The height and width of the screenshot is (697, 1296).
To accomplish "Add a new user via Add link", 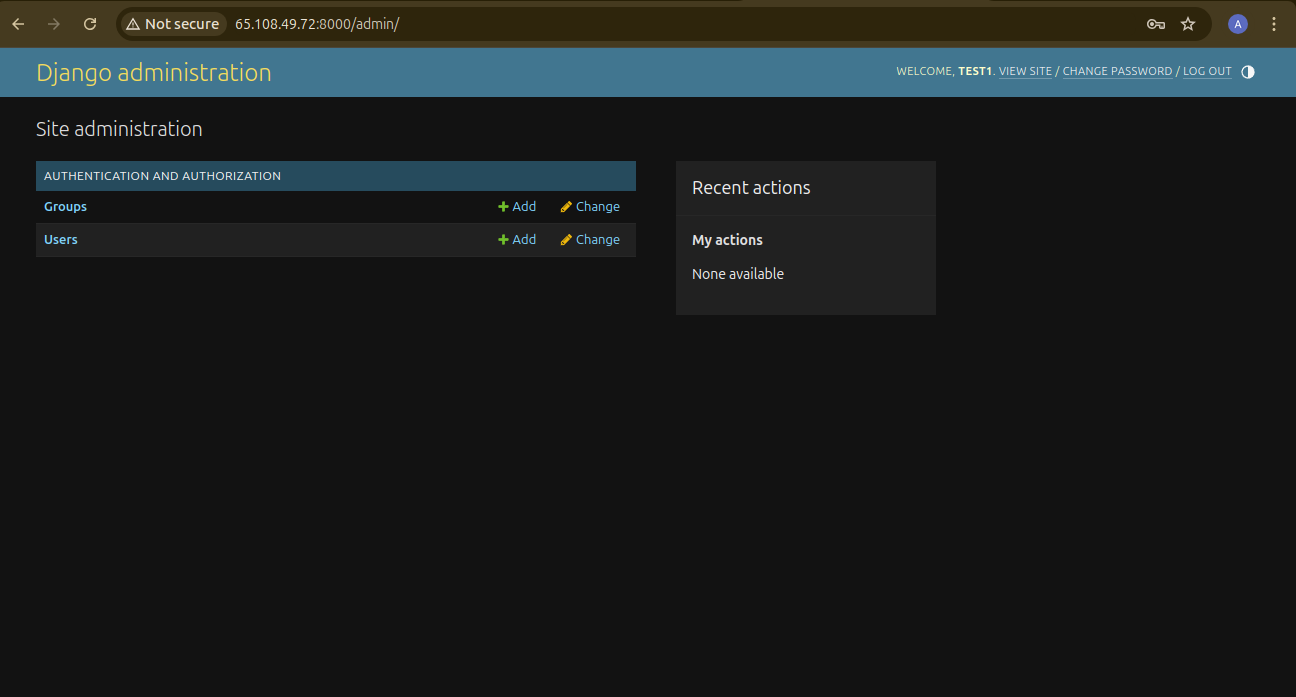I will point(517,240).
